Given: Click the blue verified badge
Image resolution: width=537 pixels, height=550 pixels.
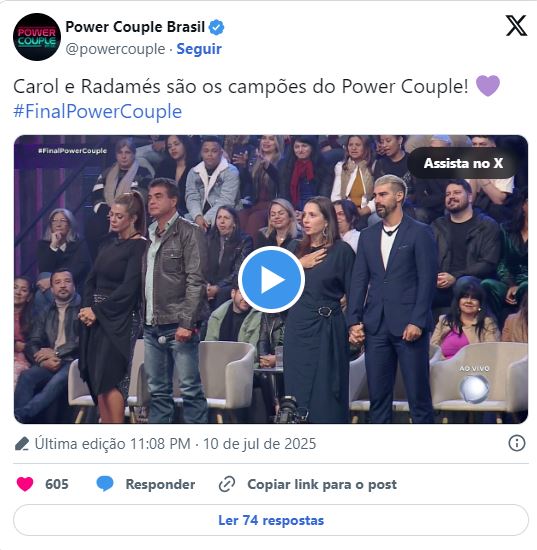Looking at the screenshot, I should point(216,27).
